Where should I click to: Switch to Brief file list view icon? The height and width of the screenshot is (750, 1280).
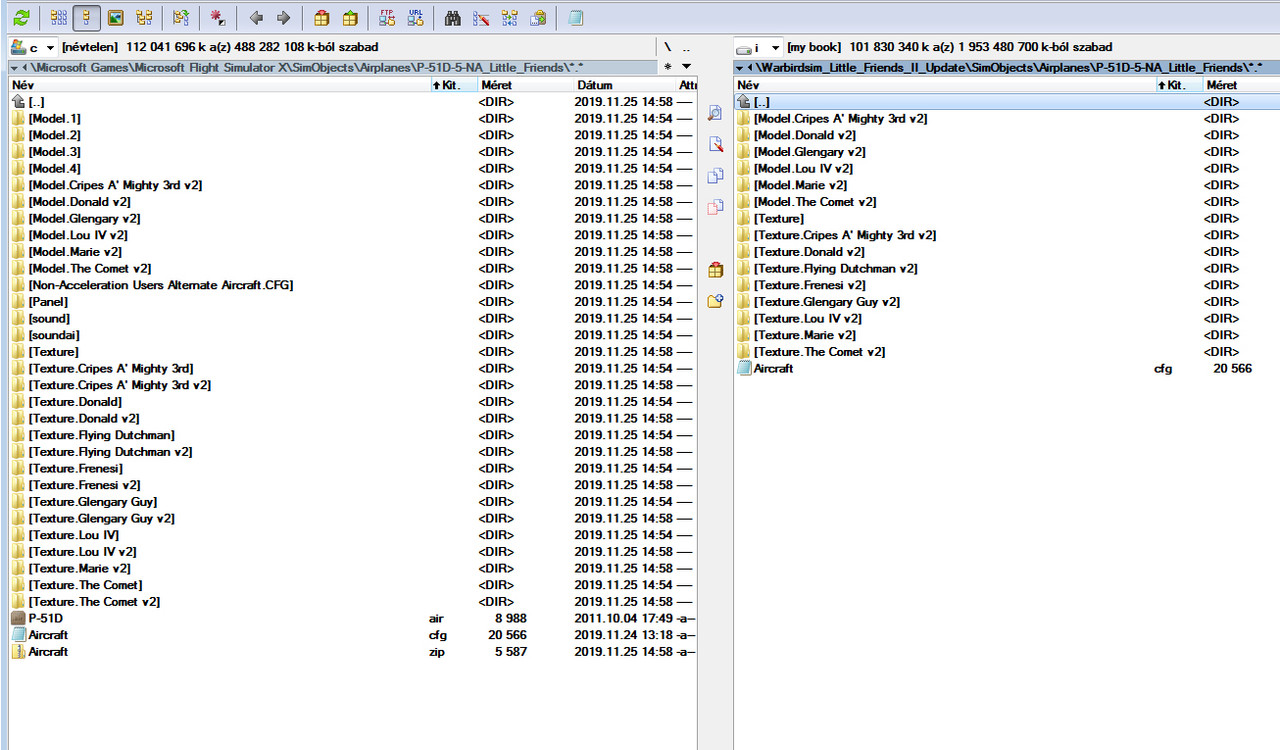(x=59, y=17)
